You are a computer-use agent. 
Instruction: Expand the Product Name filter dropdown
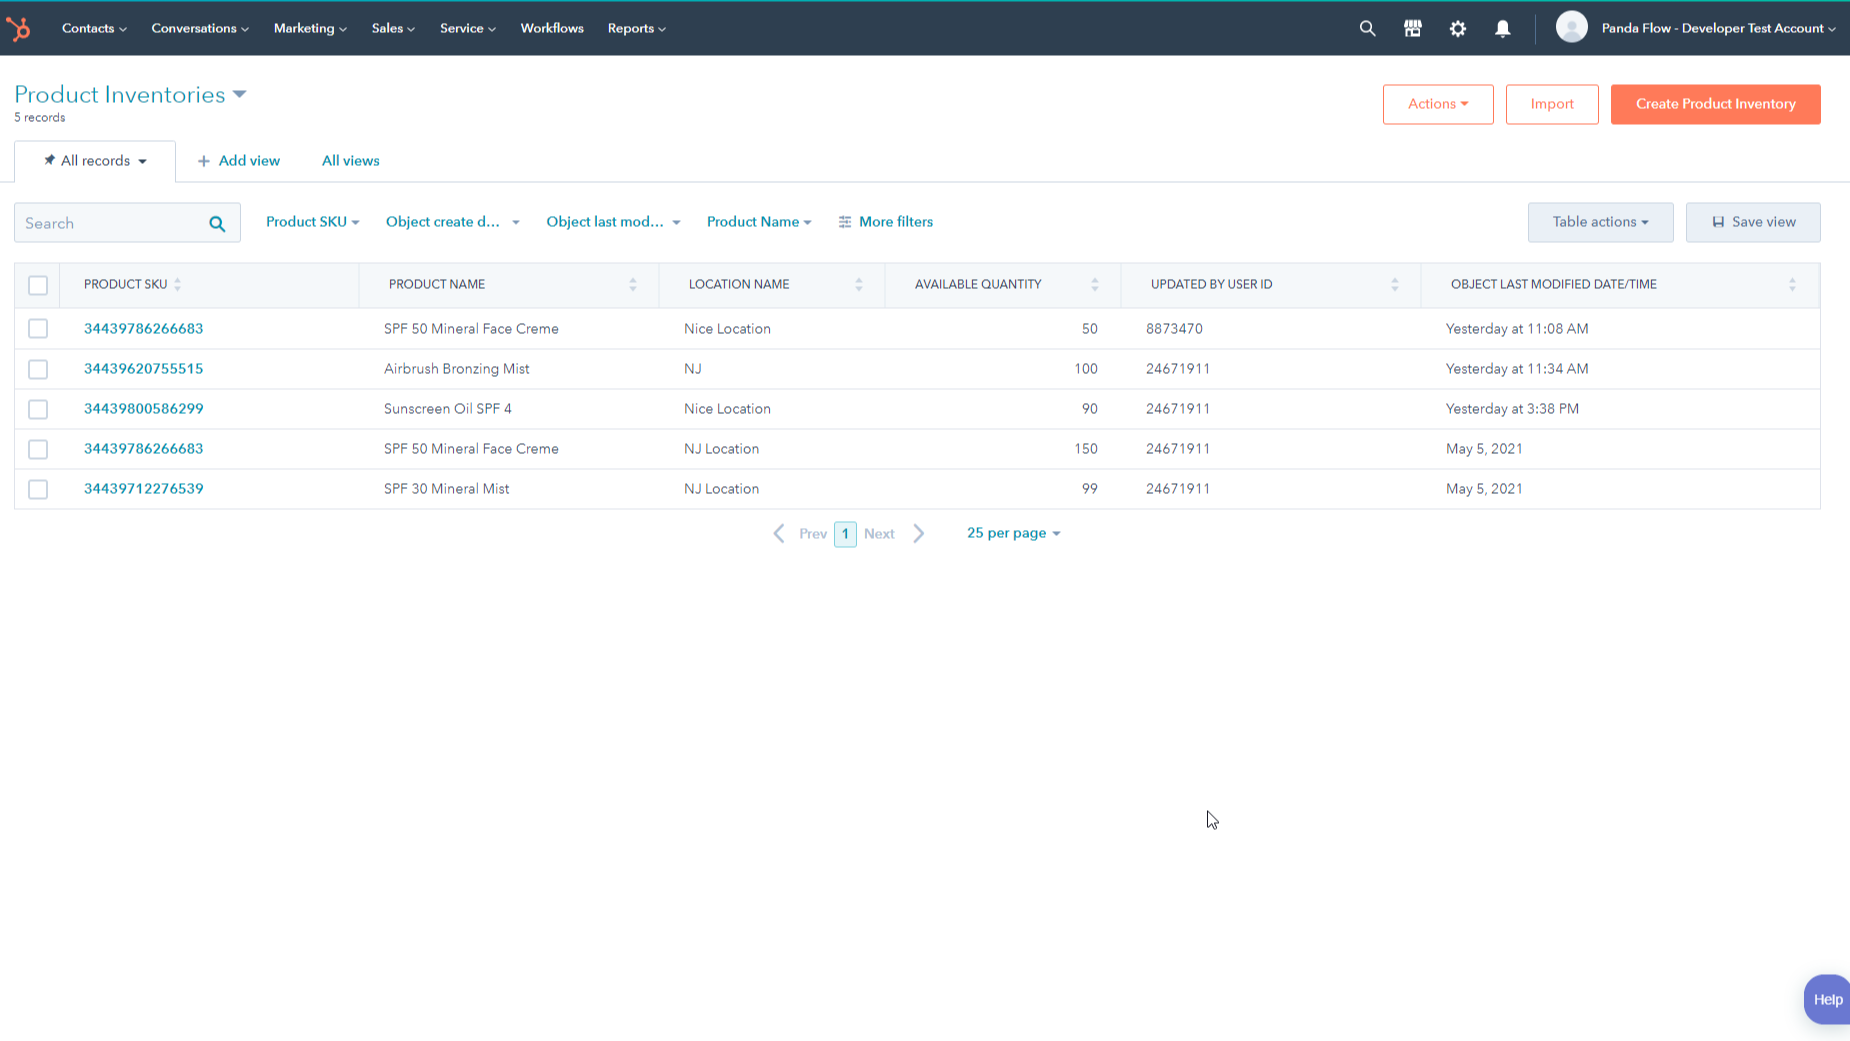[x=758, y=221]
